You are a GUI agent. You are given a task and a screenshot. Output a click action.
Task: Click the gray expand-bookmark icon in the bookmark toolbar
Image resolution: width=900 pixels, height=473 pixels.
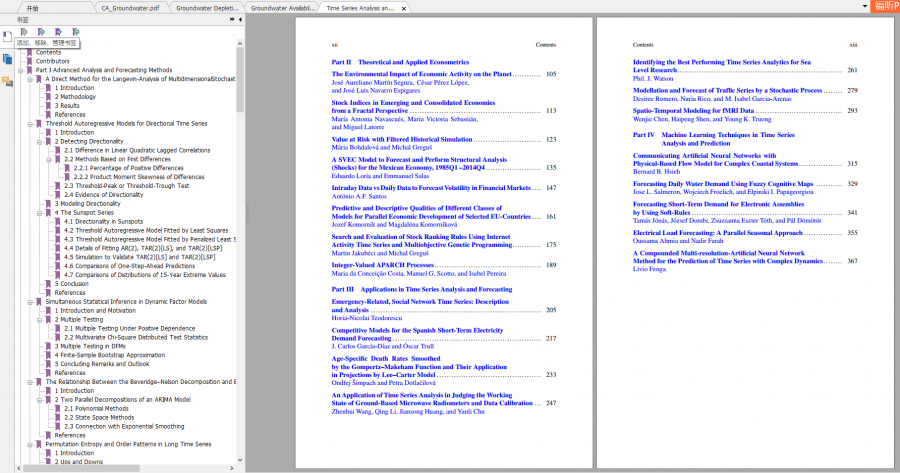tap(24, 32)
